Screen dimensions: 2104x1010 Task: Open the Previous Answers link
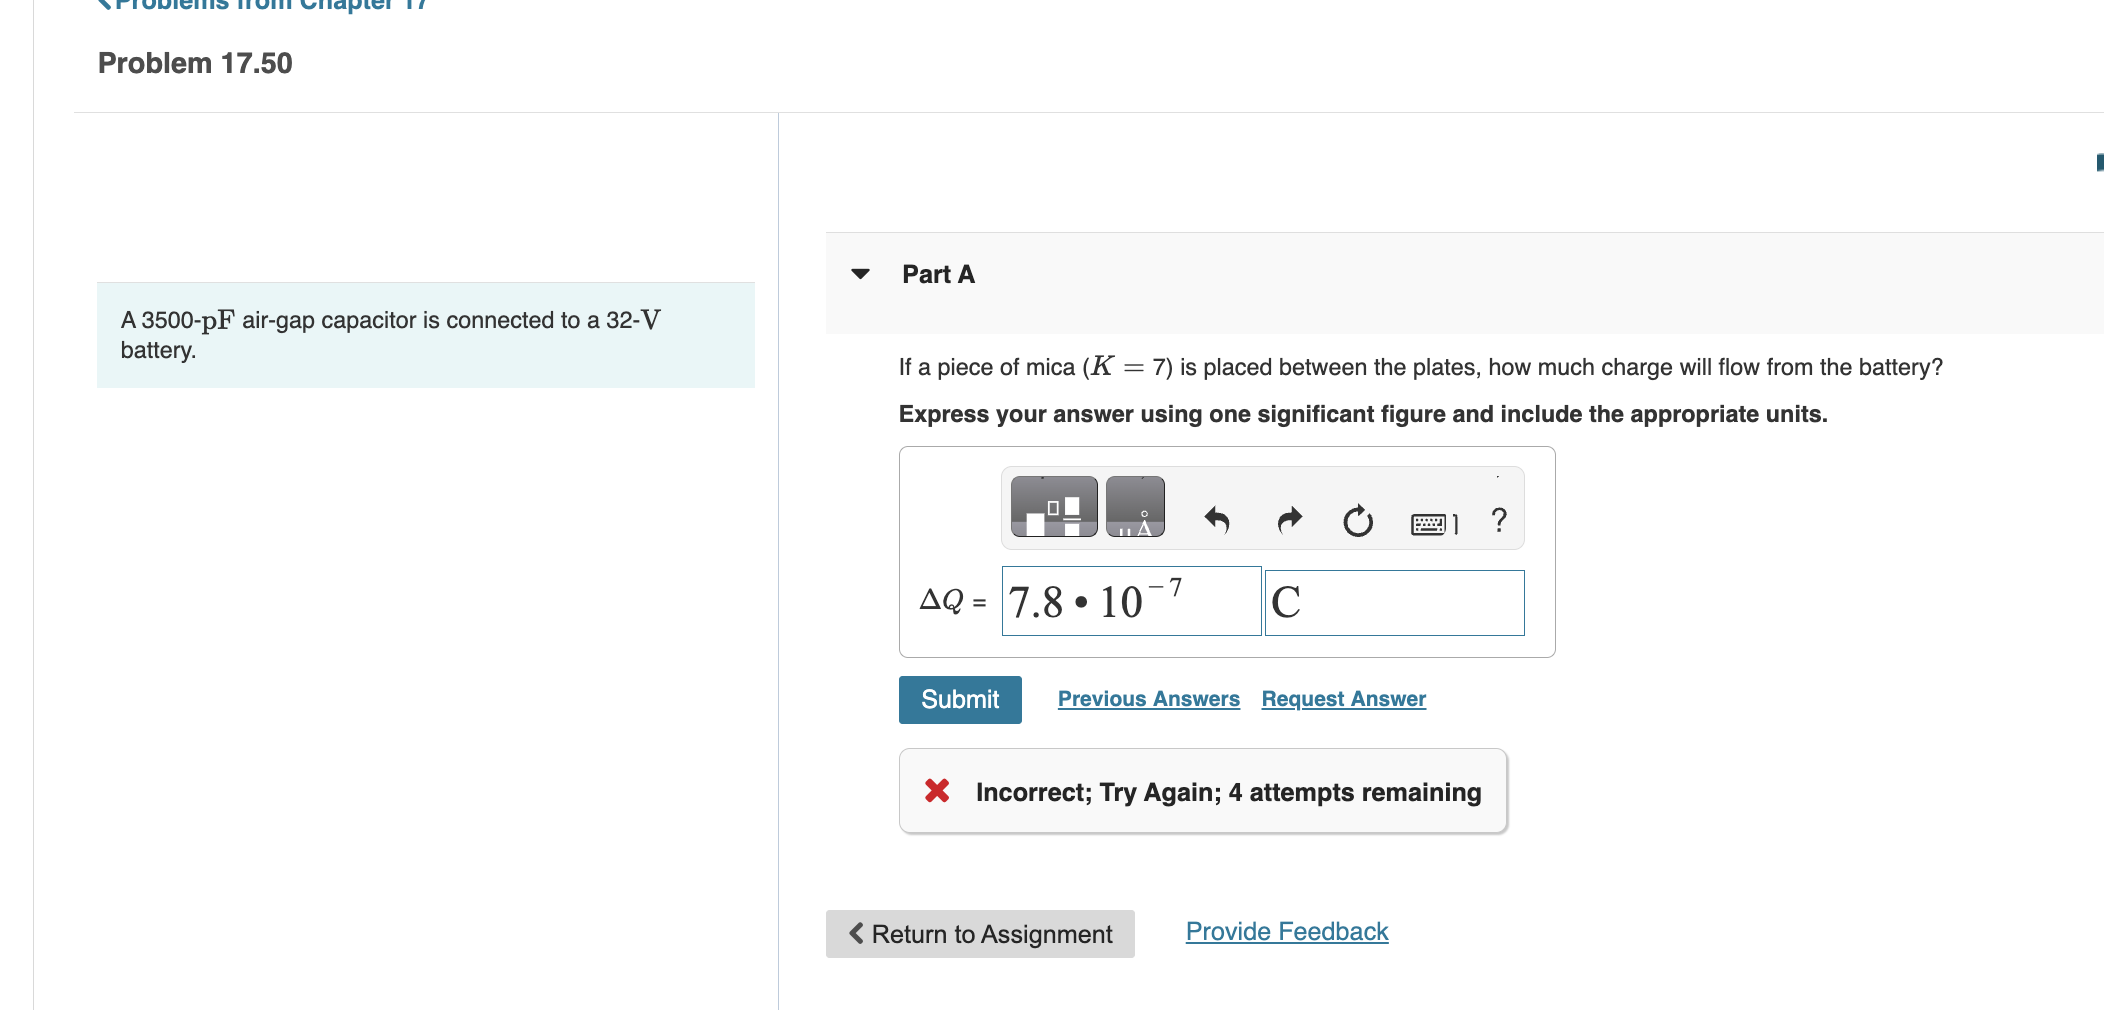(x=1148, y=698)
